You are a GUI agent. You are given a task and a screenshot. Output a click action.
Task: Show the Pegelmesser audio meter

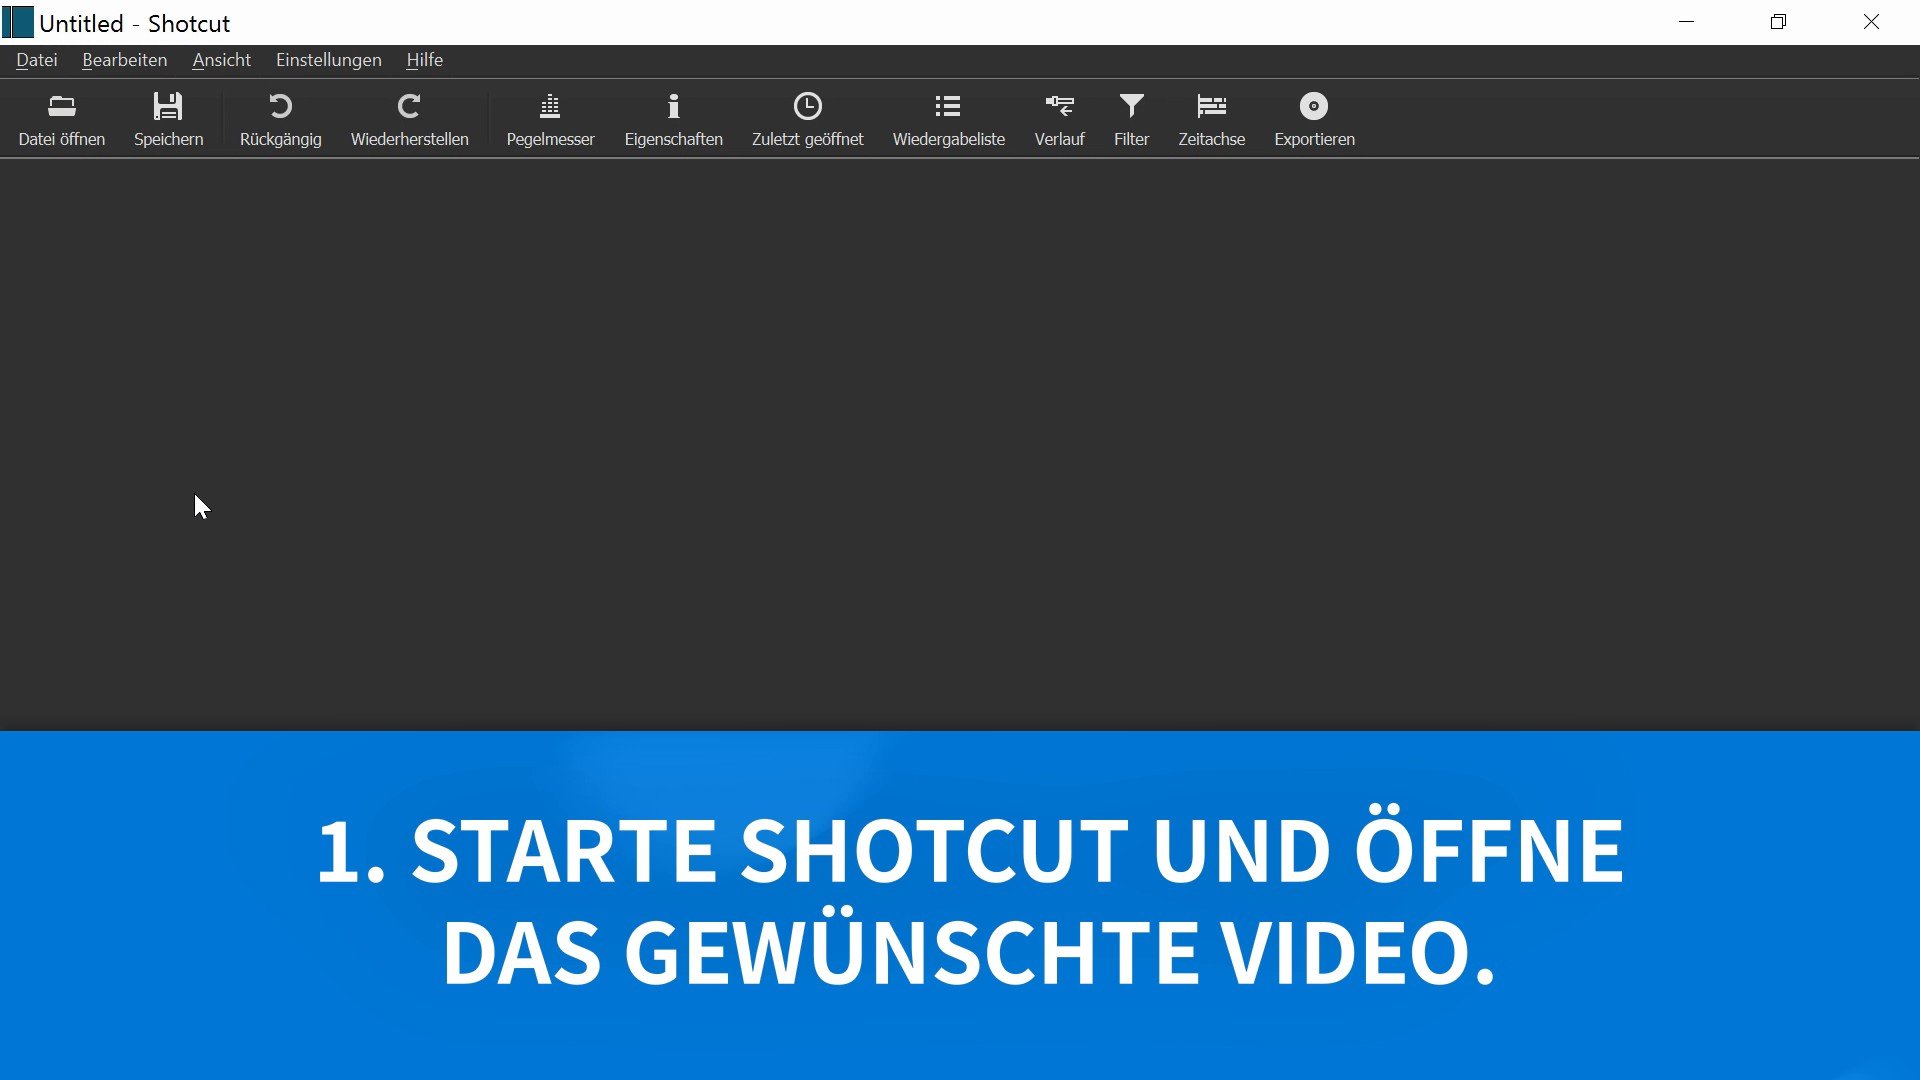point(550,119)
